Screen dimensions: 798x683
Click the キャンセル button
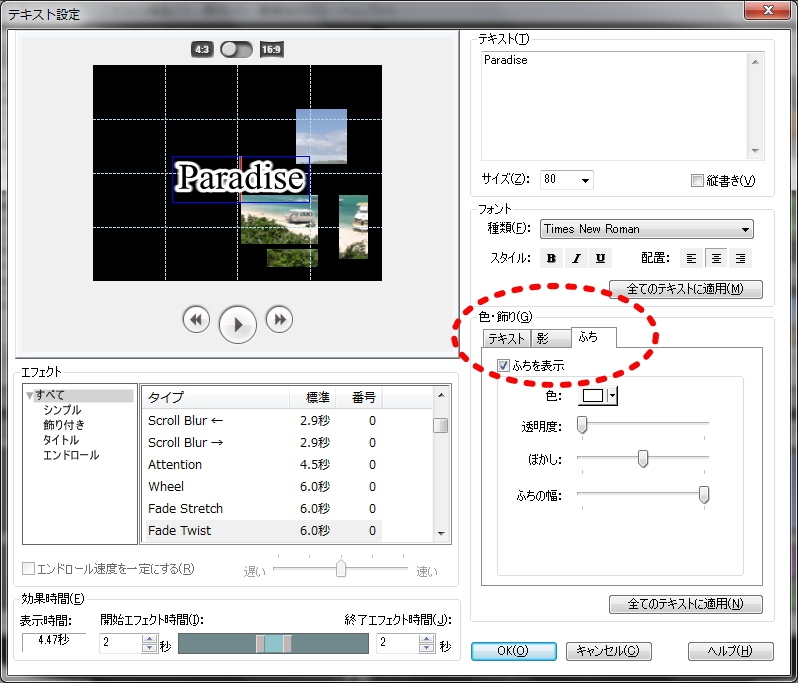pos(609,651)
